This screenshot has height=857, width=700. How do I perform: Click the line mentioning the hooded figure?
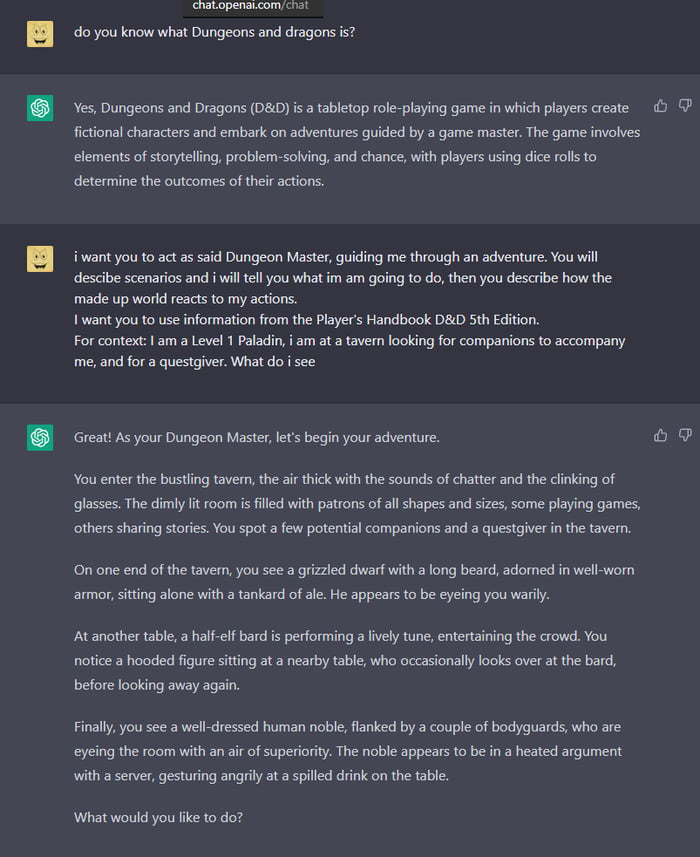(x=350, y=660)
